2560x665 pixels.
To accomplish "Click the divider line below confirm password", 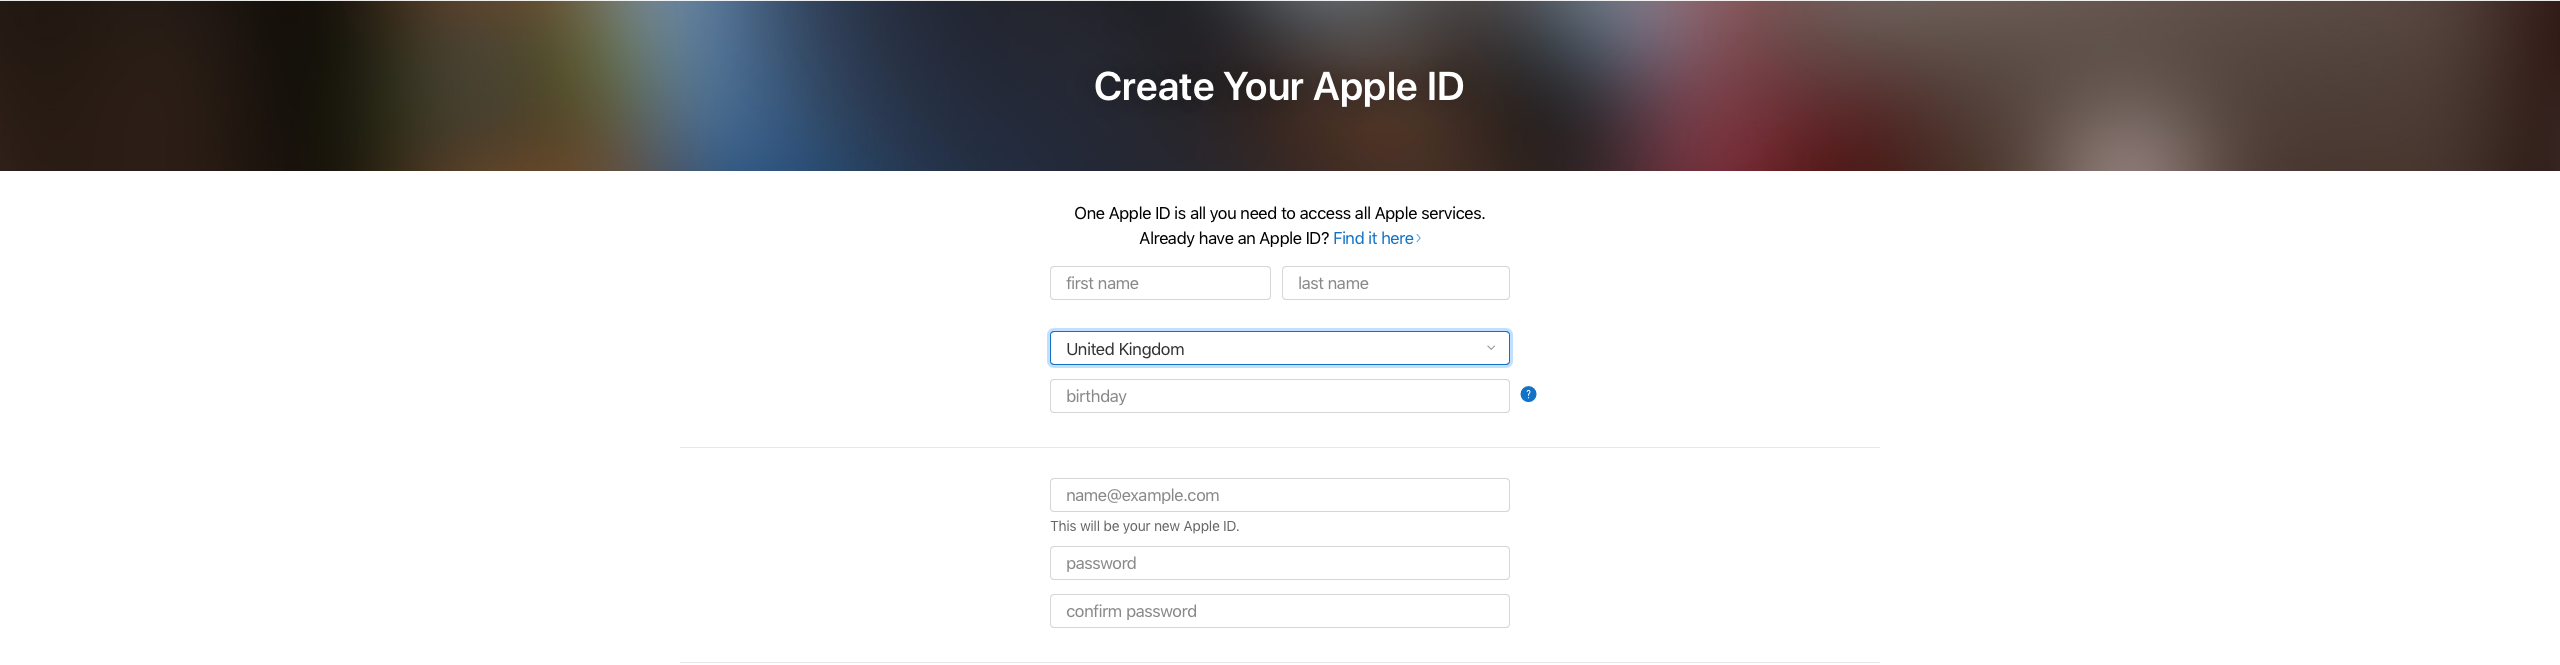I will tap(1279, 662).
